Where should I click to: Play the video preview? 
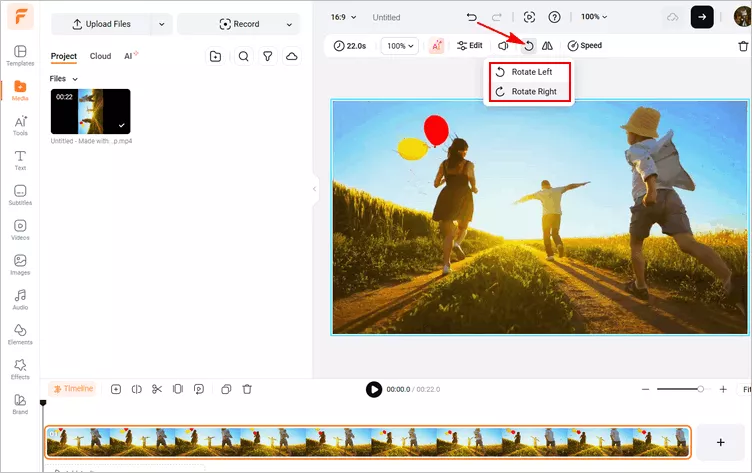pyautogui.click(x=373, y=389)
